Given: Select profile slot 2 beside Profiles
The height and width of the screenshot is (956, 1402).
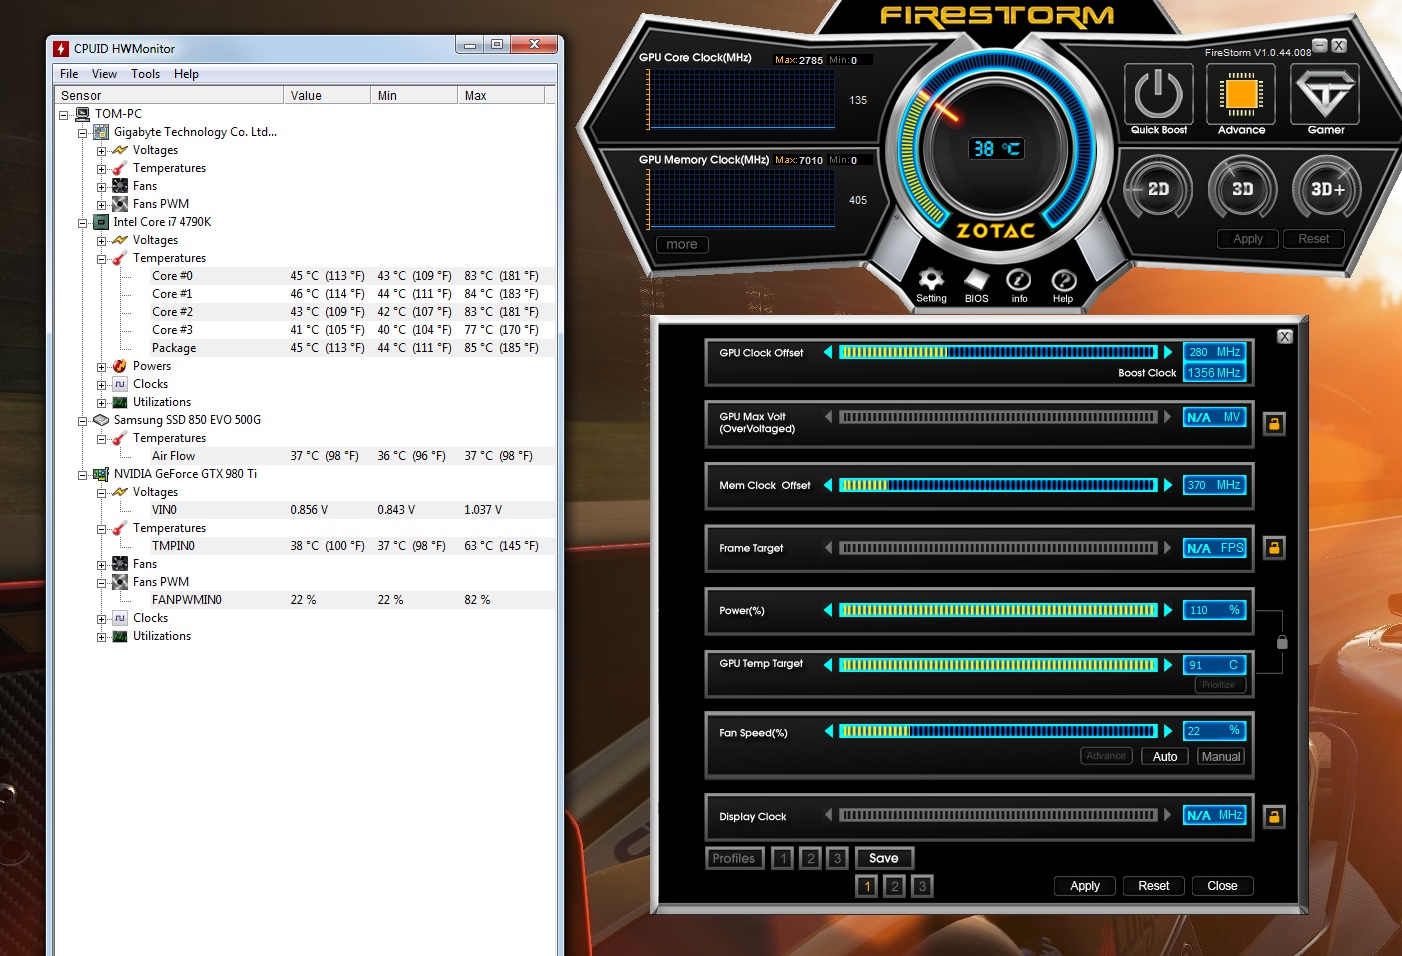Looking at the screenshot, I should pyautogui.click(x=811, y=858).
